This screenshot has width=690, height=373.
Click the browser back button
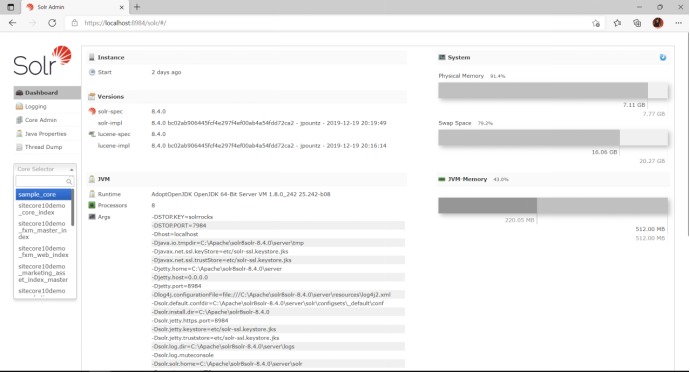coord(12,23)
